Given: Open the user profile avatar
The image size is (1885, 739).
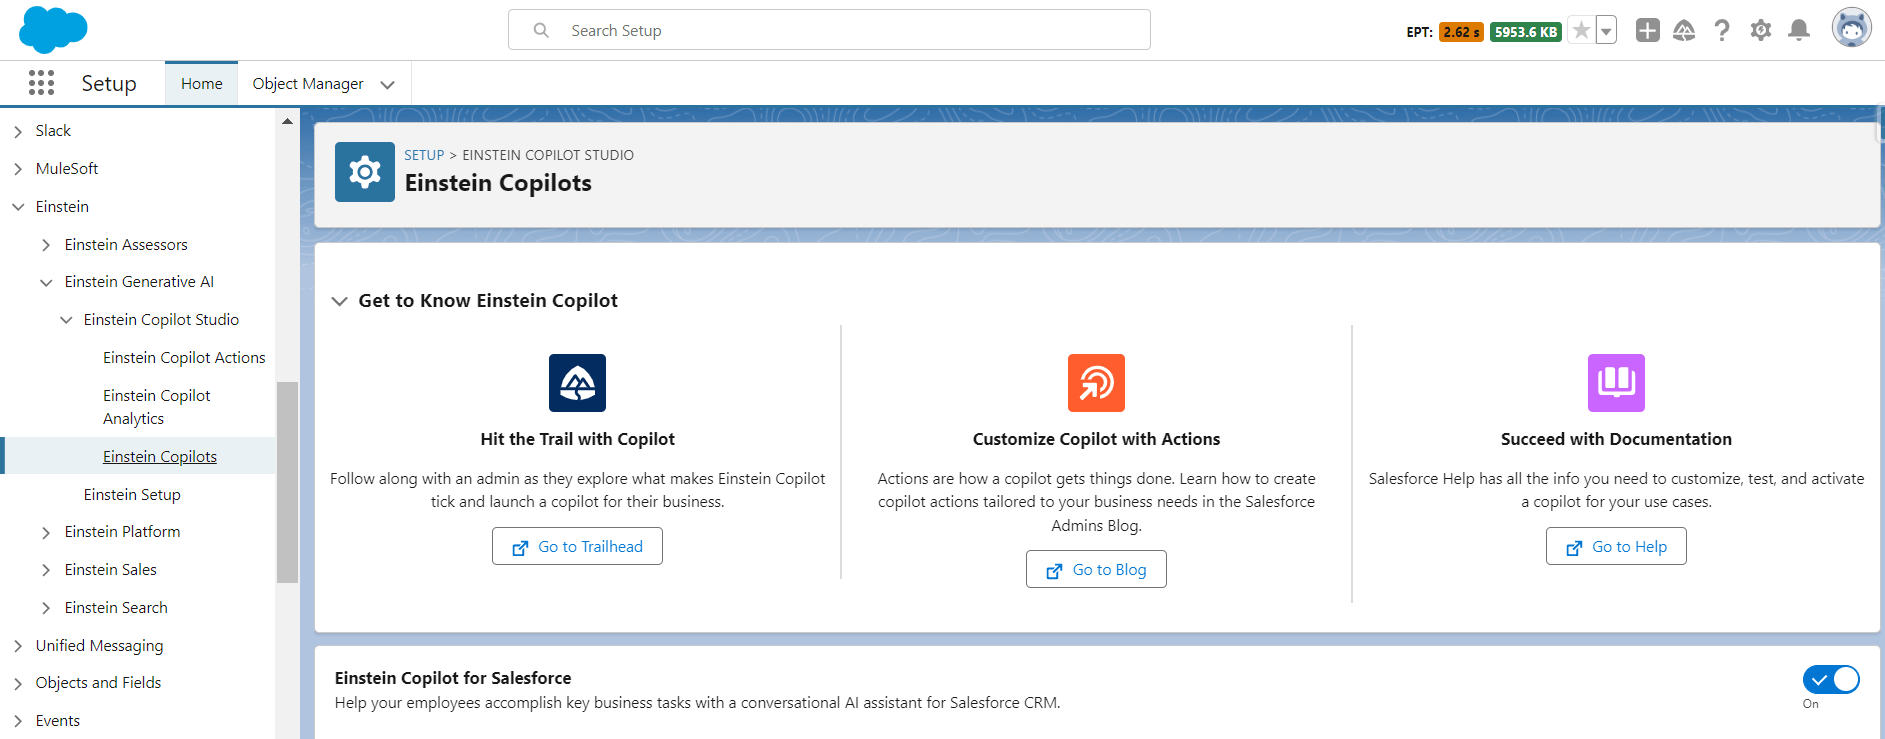Looking at the screenshot, I should (x=1851, y=28).
